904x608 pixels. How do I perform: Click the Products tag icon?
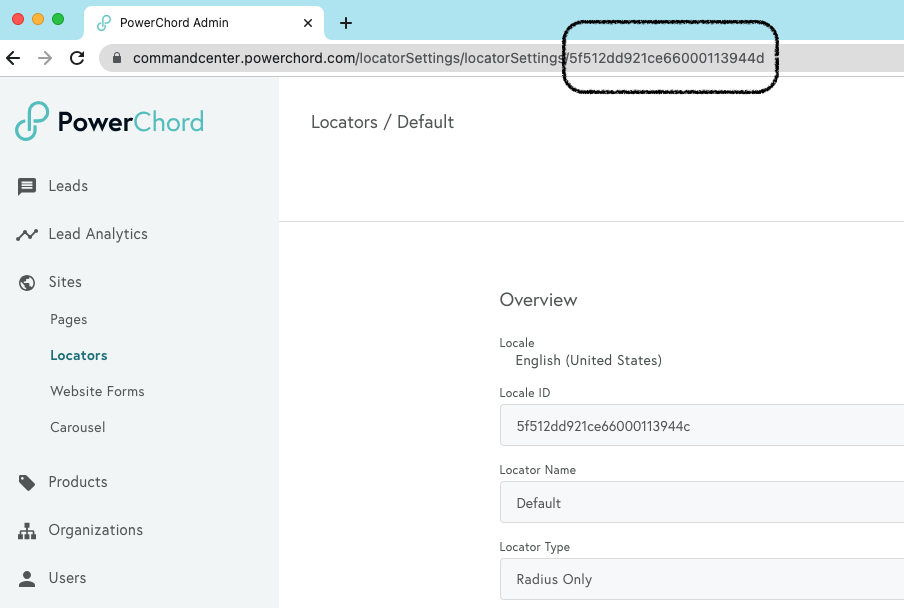(x=27, y=482)
